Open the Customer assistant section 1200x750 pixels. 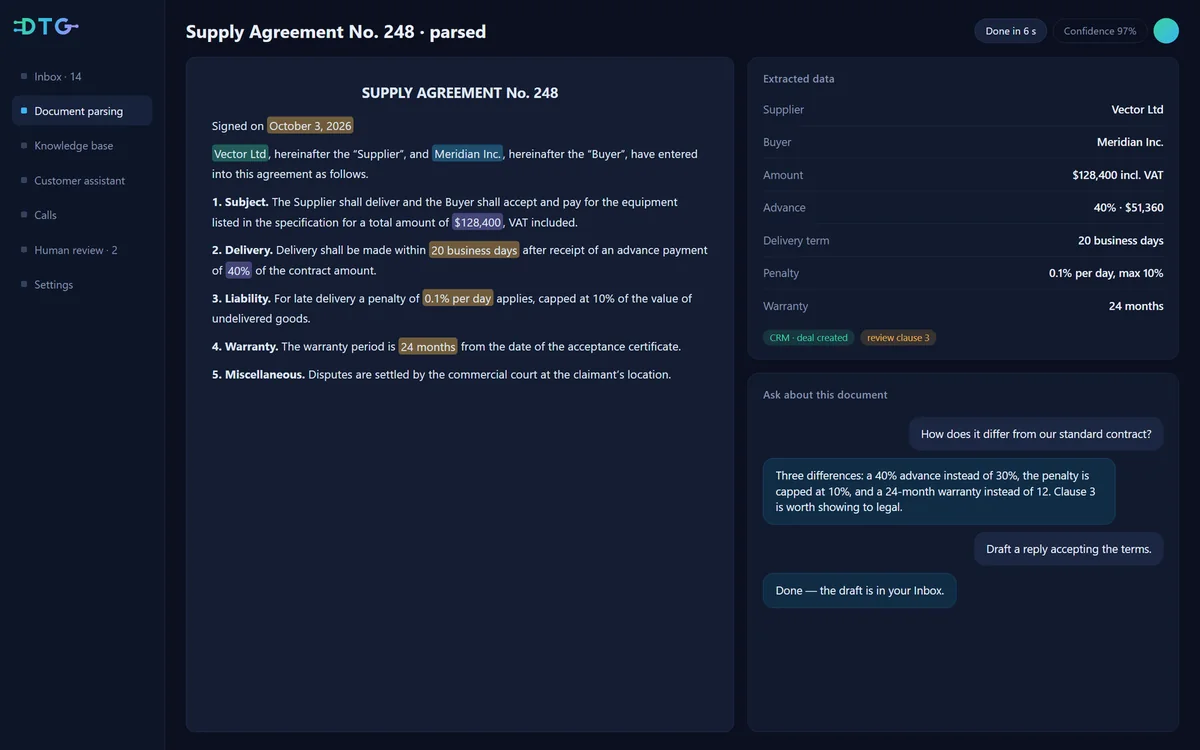82,181
